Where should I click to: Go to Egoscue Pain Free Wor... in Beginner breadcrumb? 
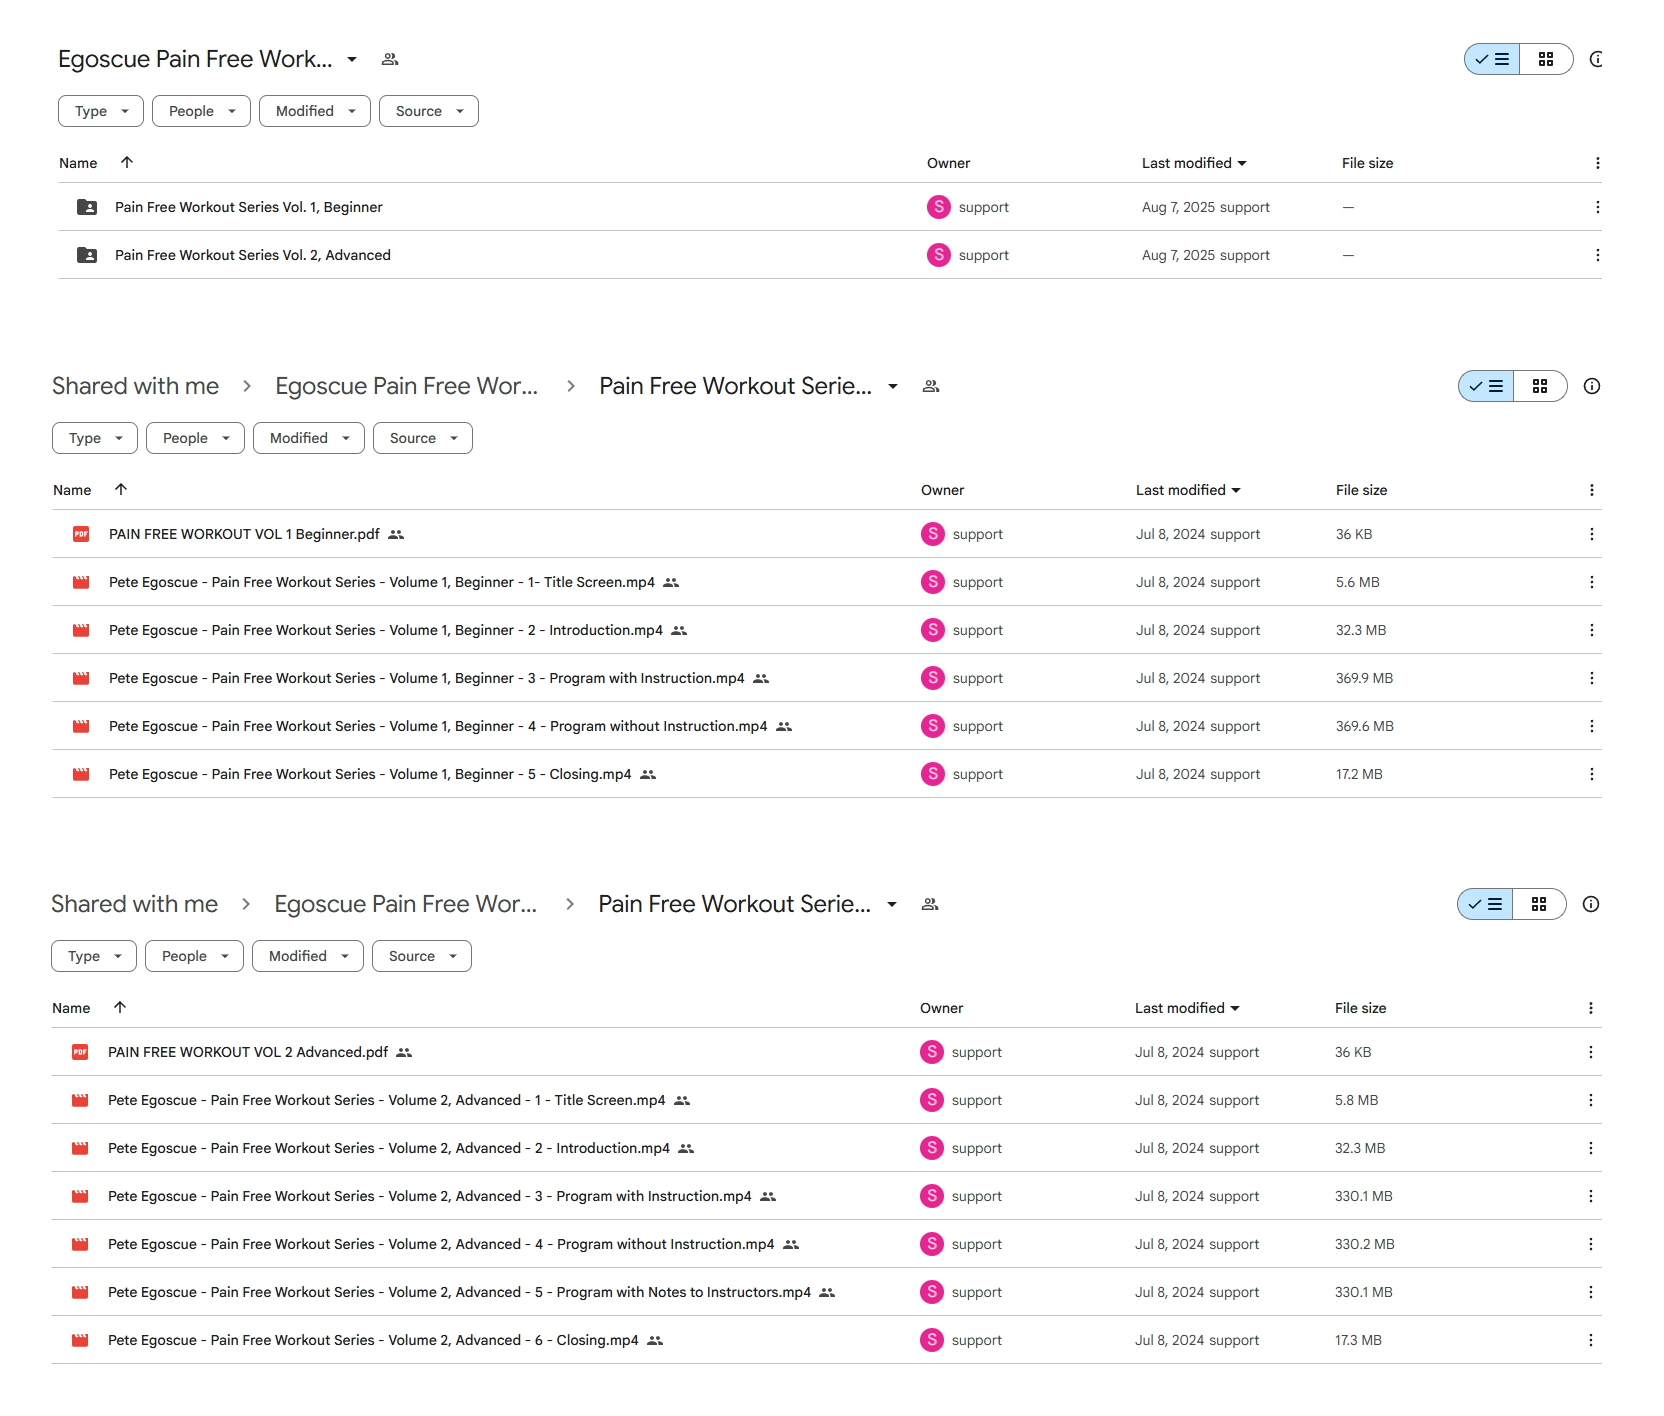click(x=406, y=386)
